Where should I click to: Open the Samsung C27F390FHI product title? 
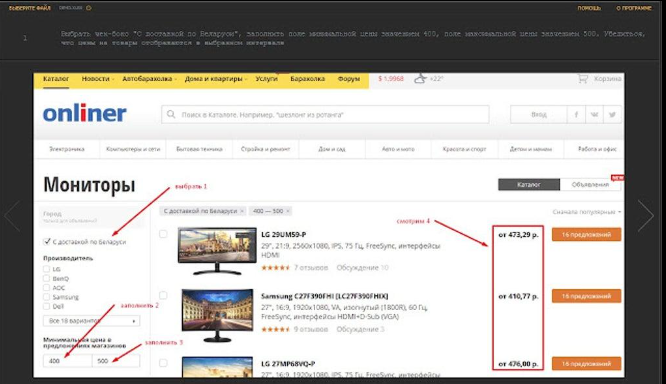pos(325,296)
